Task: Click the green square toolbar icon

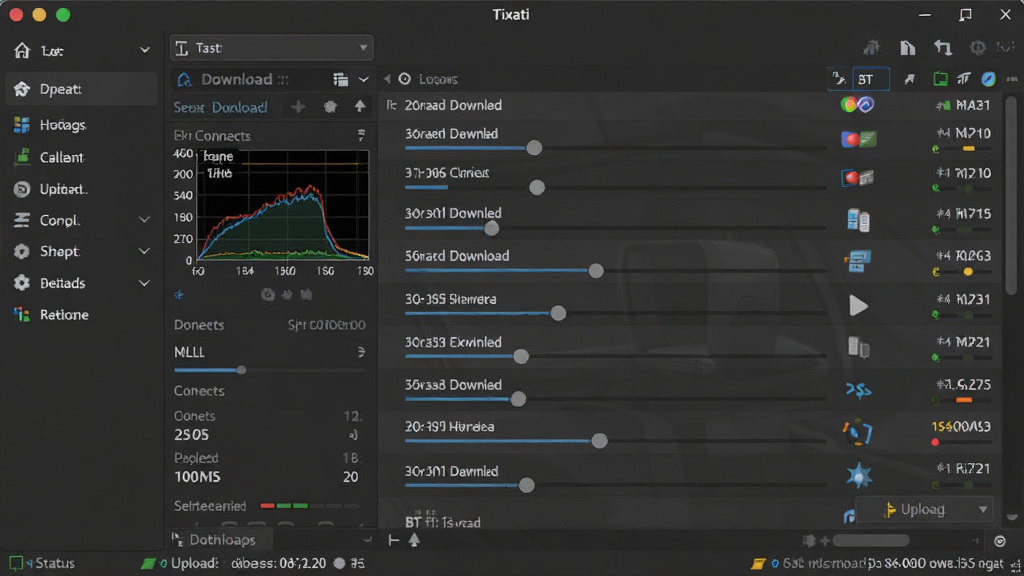Action: click(940, 79)
